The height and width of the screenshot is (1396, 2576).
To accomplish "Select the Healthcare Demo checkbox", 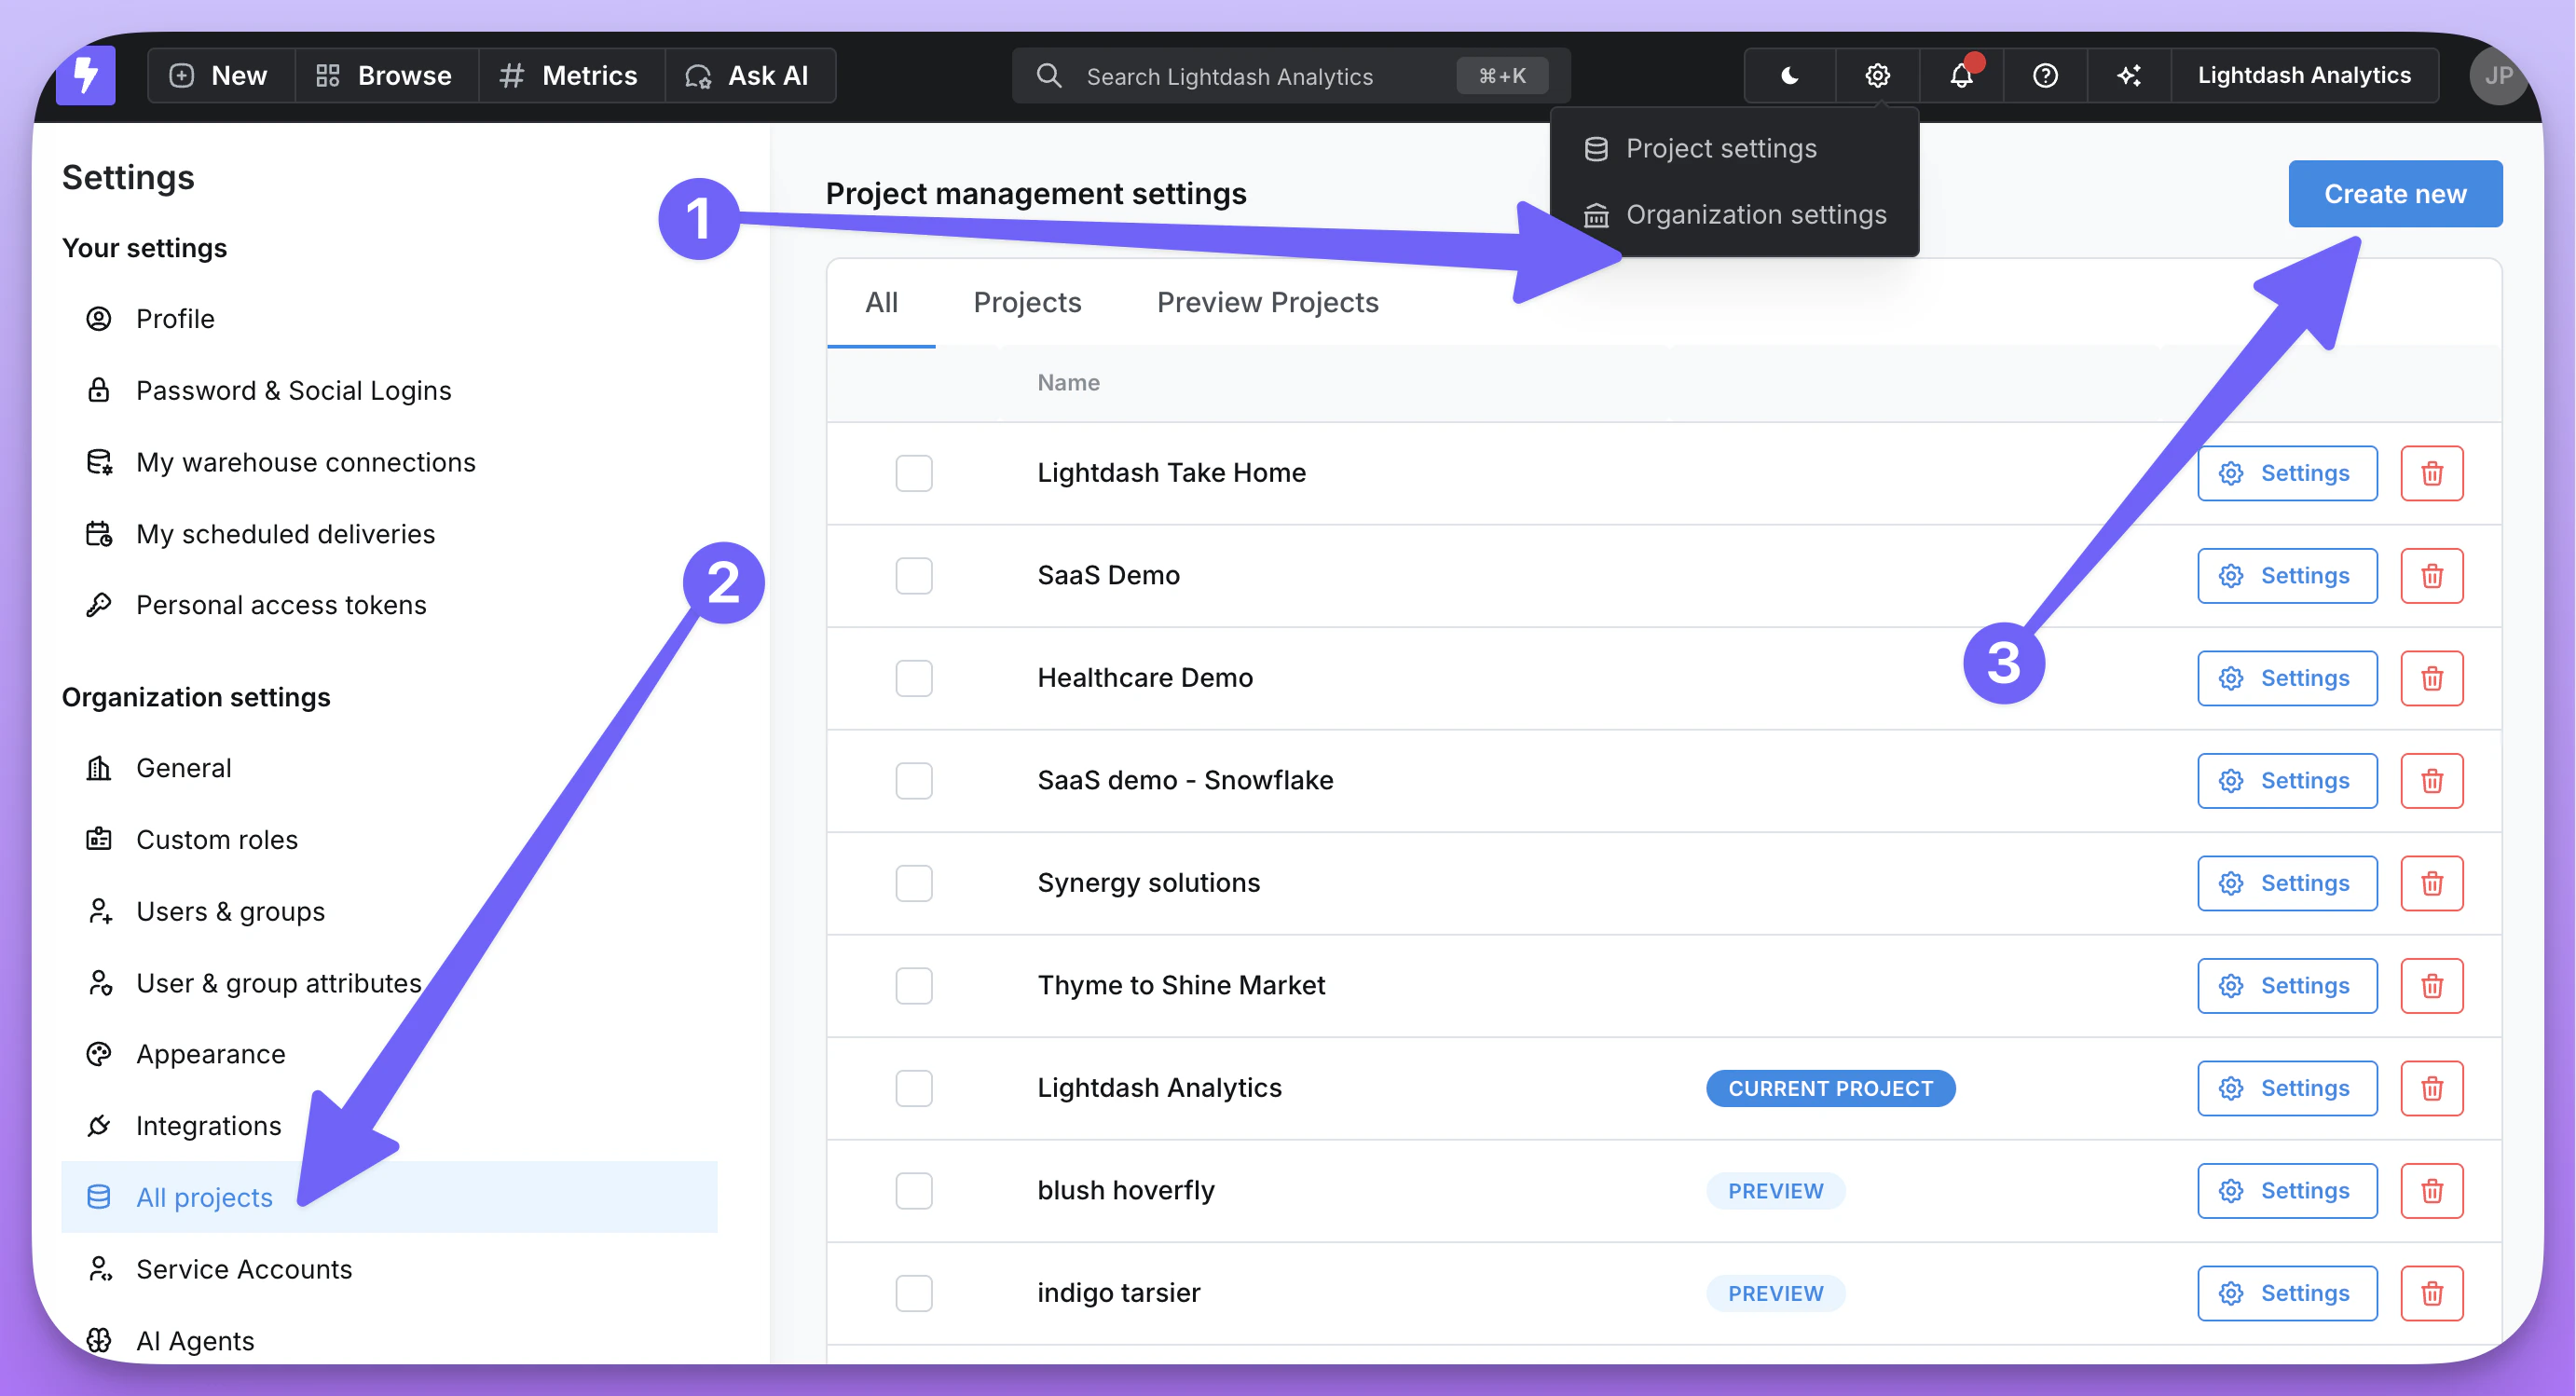I will click(913, 678).
